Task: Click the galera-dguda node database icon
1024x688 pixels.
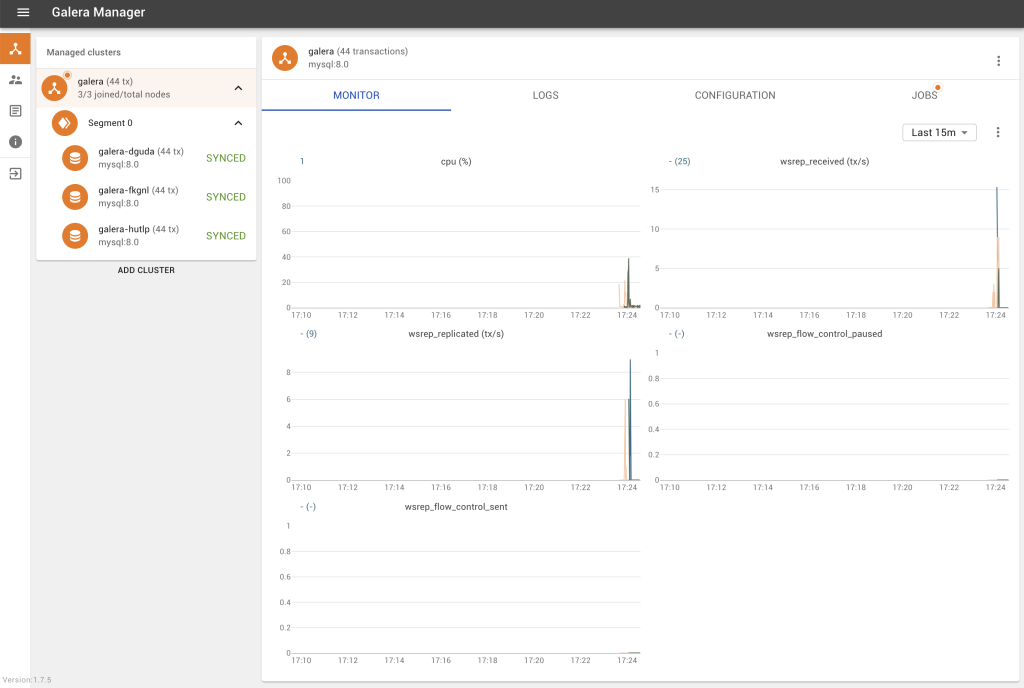Action: [75, 158]
